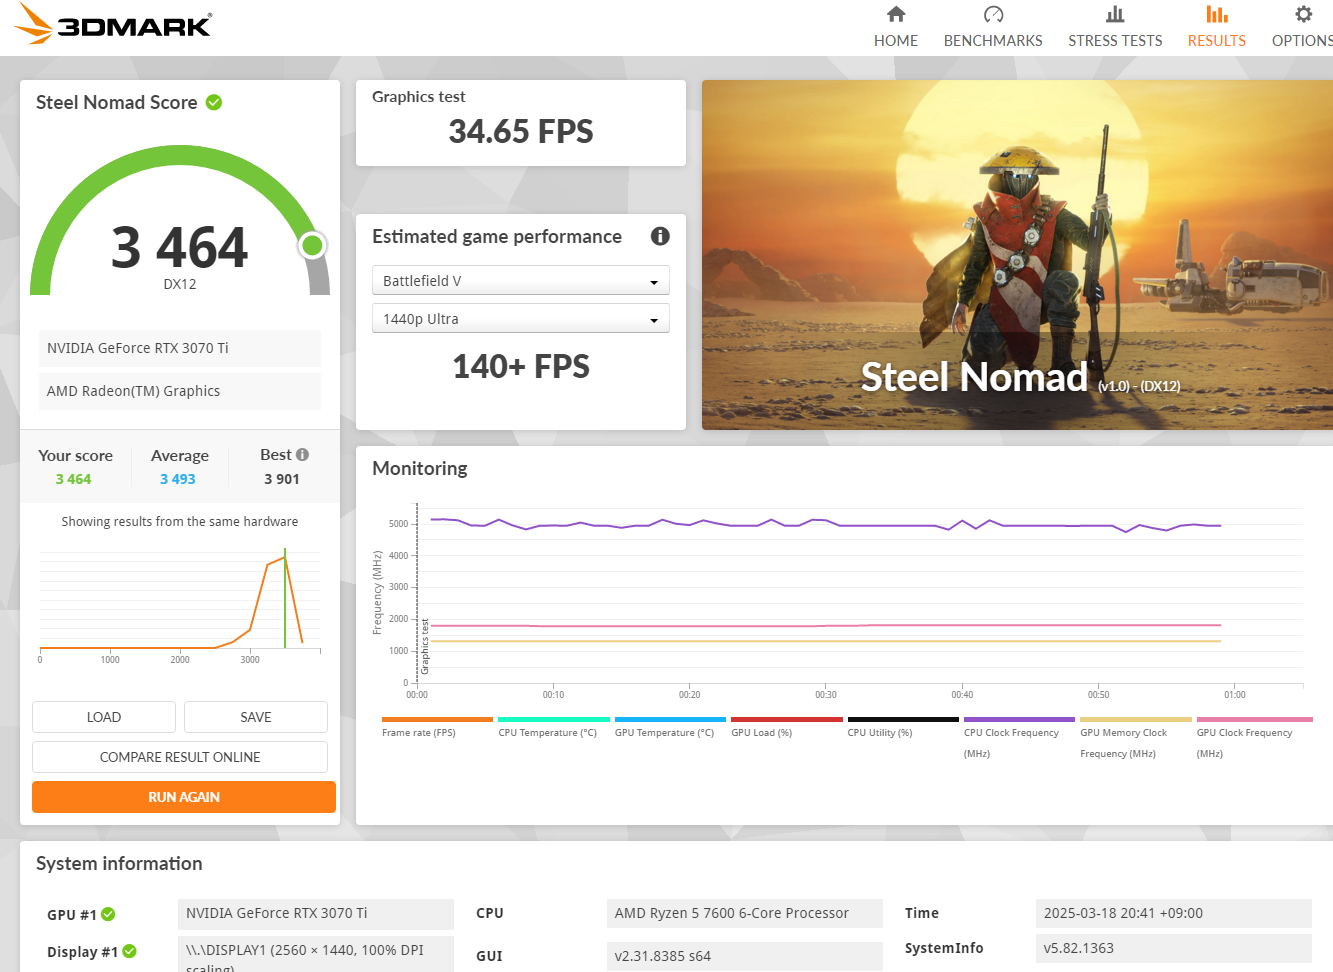The width and height of the screenshot is (1333, 972).
Task: Click your score value 3 464
Action: click(x=73, y=479)
